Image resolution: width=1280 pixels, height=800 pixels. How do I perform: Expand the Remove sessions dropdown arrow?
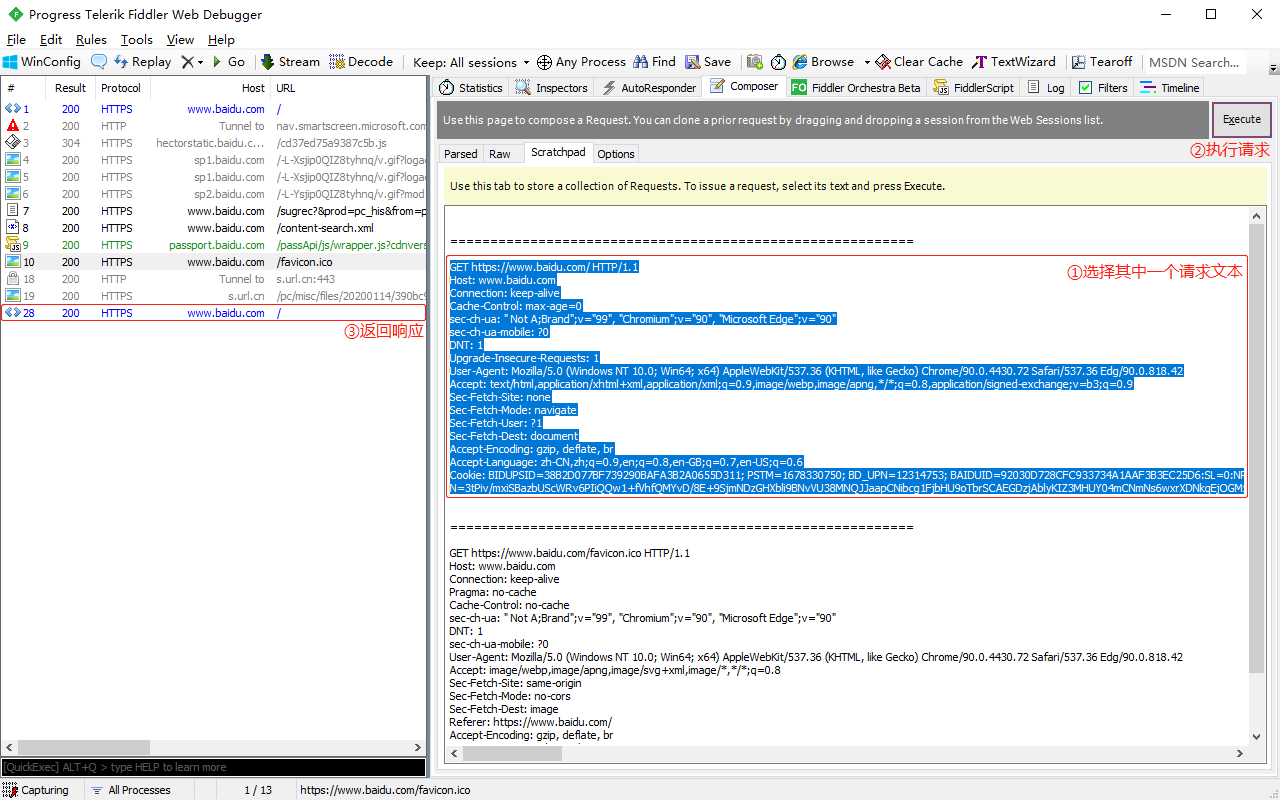200,62
